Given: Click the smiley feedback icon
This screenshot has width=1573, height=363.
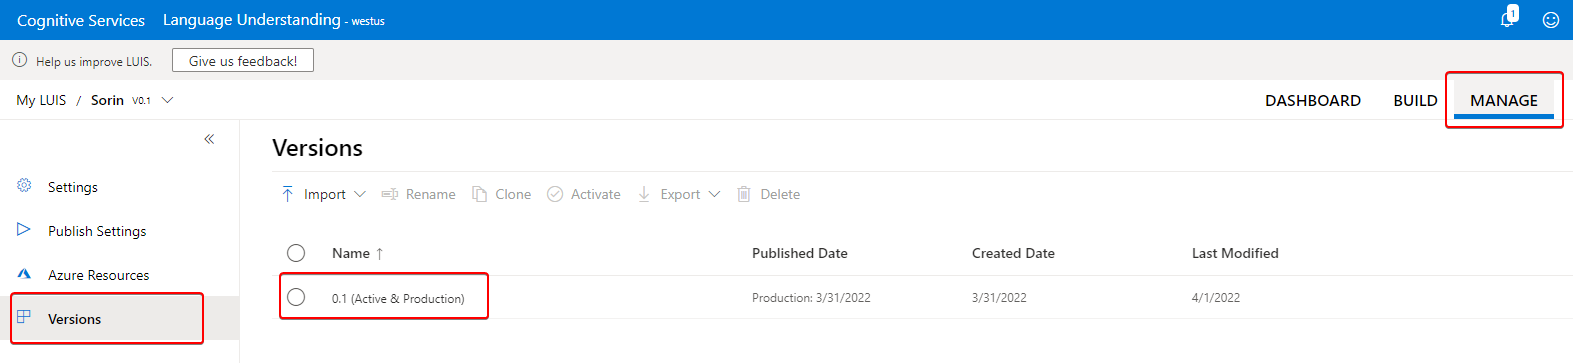Looking at the screenshot, I should (1550, 20).
